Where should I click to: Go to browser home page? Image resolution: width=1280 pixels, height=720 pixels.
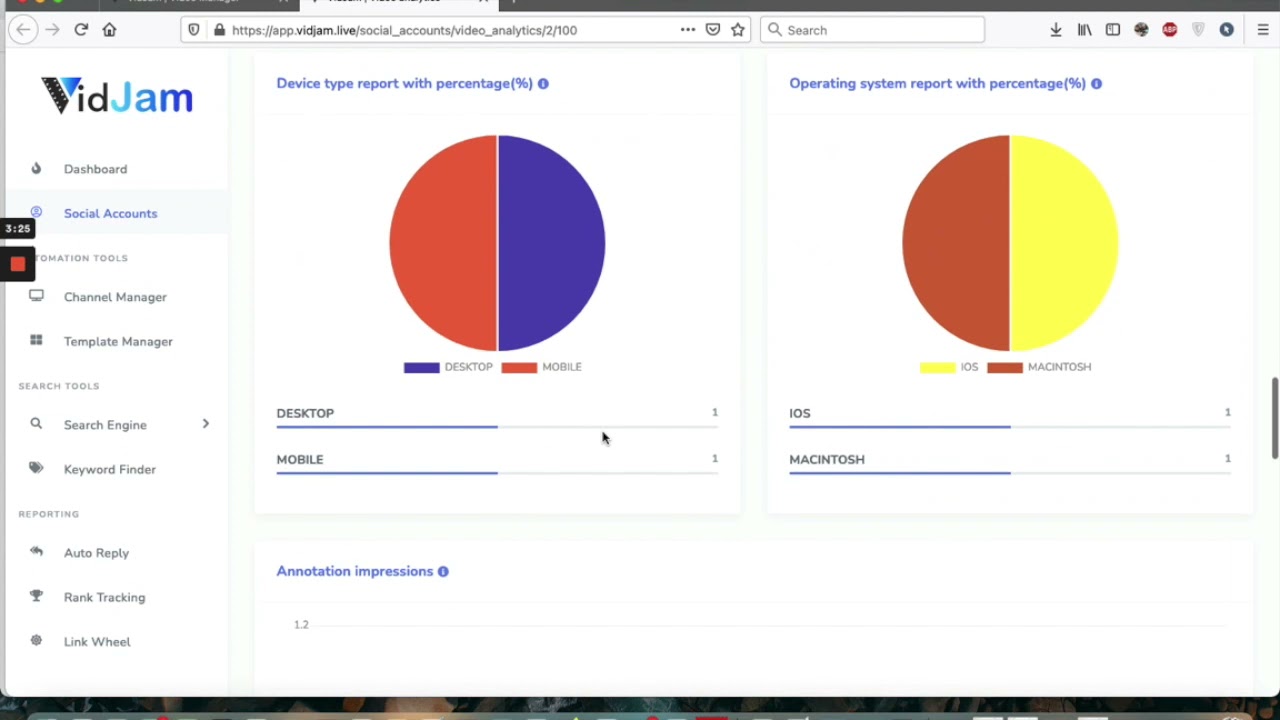(110, 30)
